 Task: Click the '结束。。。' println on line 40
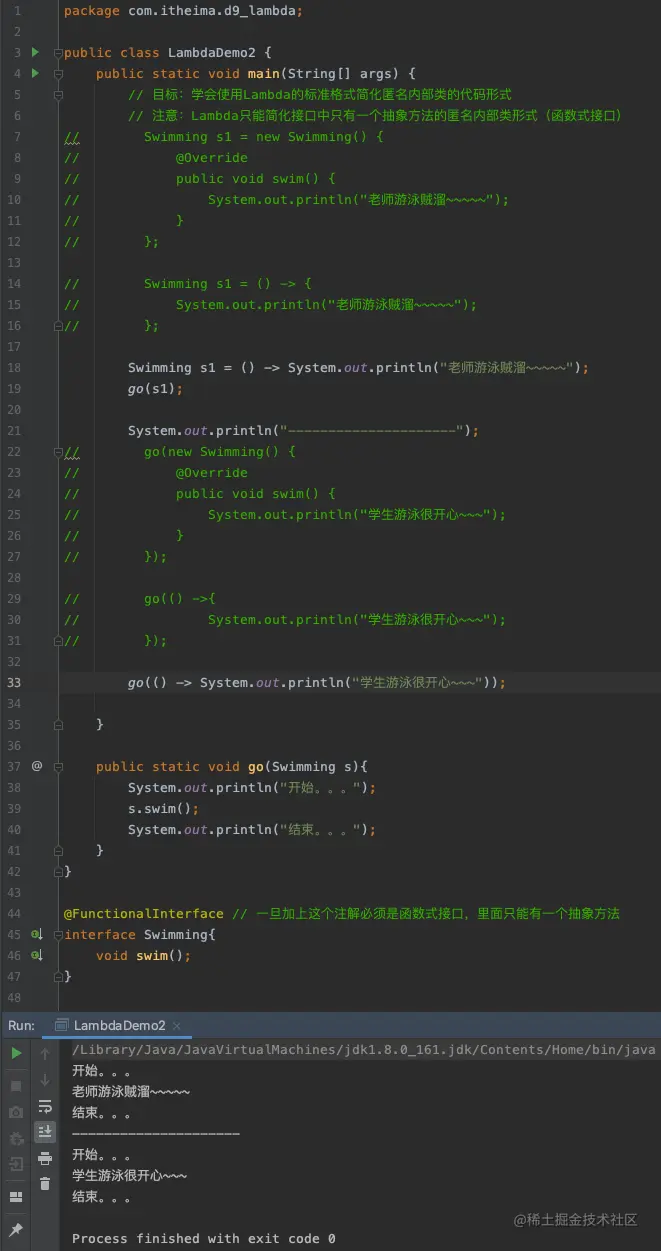coord(252,829)
